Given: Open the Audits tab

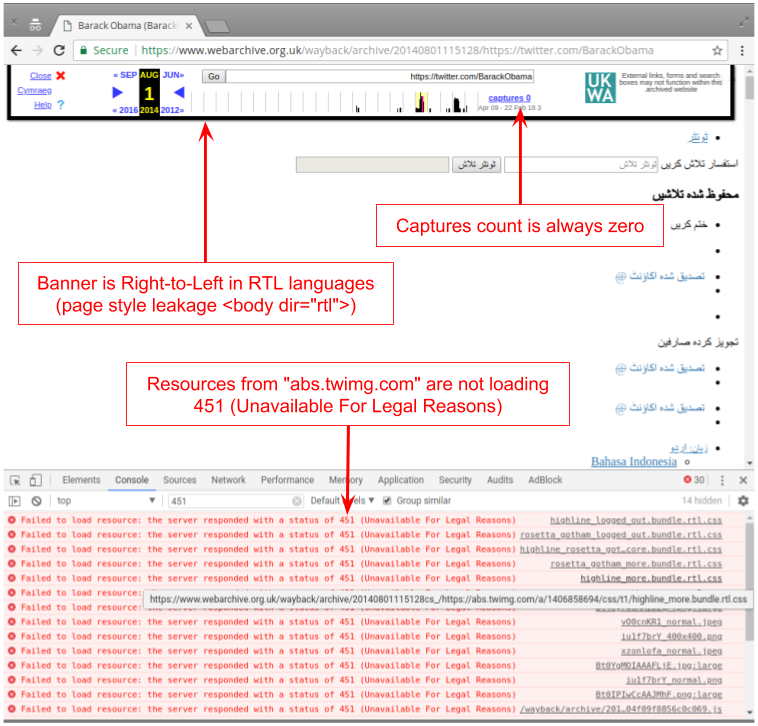Looking at the screenshot, I should (x=500, y=480).
